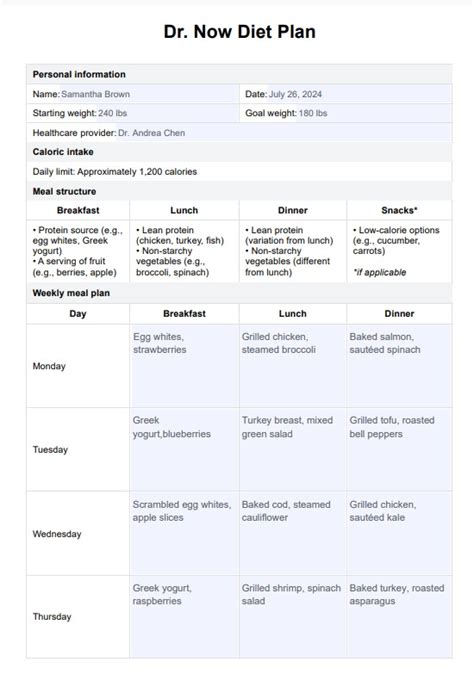This screenshot has height=674, width=474.
Task: Select Monday breakfast cell Egg whites, strawberries
Action: tap(184, 366)
